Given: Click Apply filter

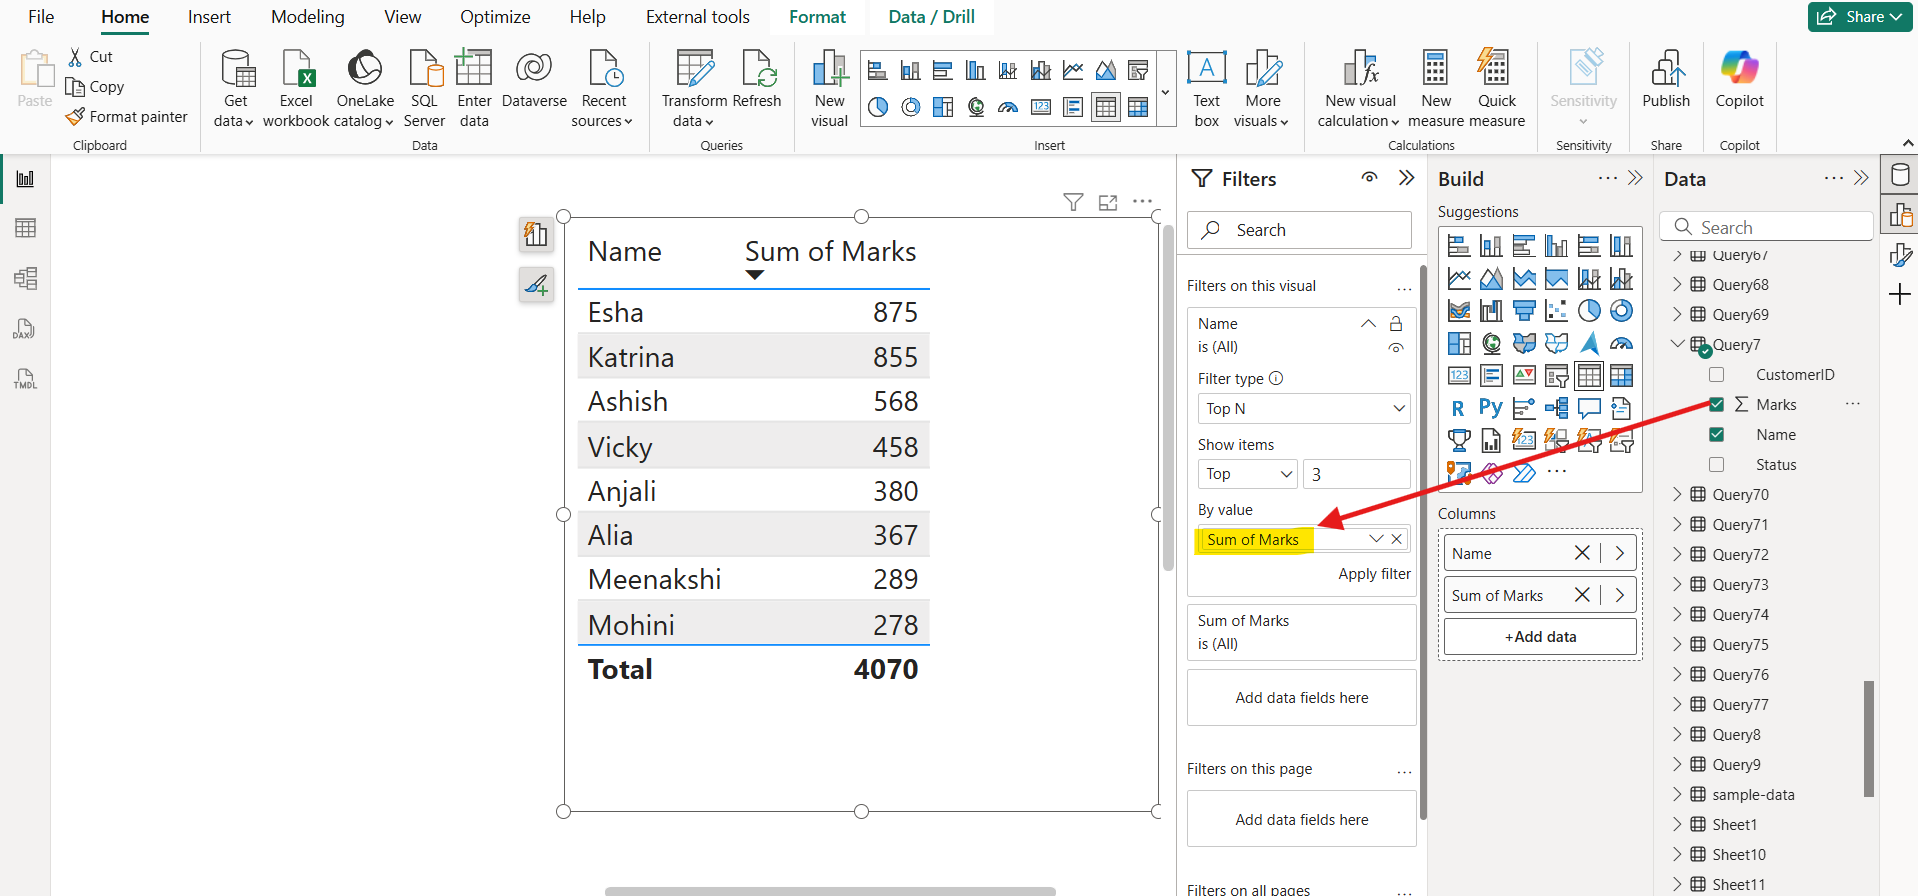Looking at the screenshot, I should point(1374,574).
